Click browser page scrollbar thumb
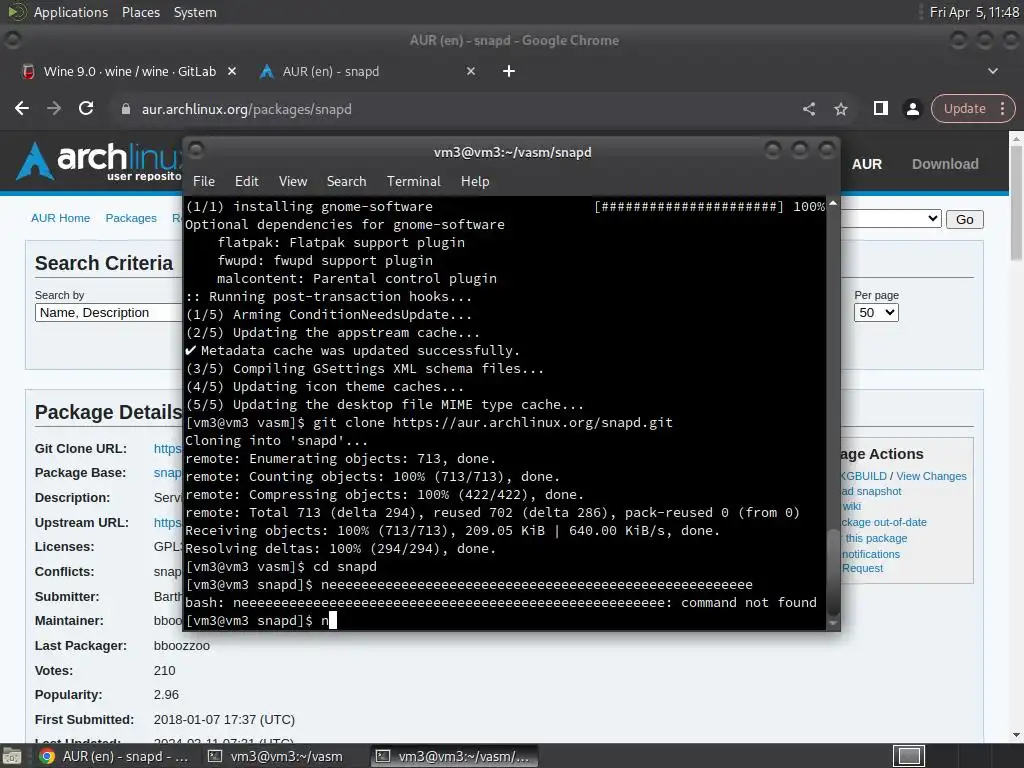Image resolution: width=1024 pixels, height=768 pixels. 1016,202
